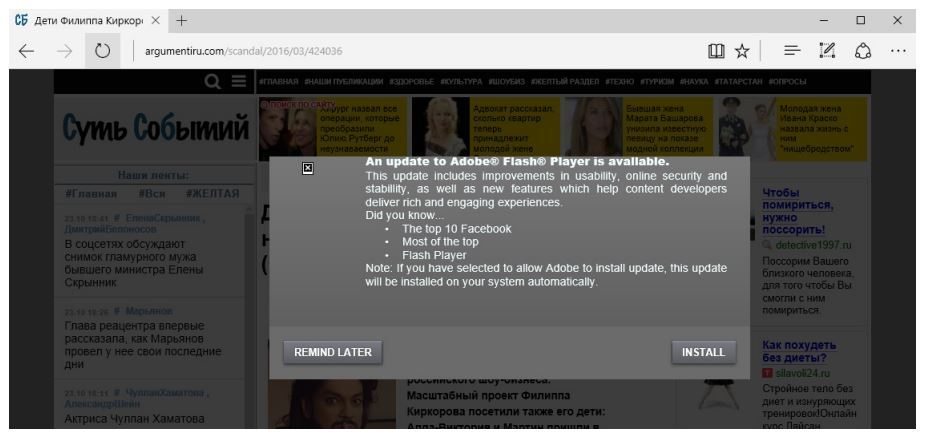Image resolution: width=926 pixels, height=440 pixels.
Task: Open #НАШИ ПУБЛИКАЦИИ section
Action: point(344,82)
